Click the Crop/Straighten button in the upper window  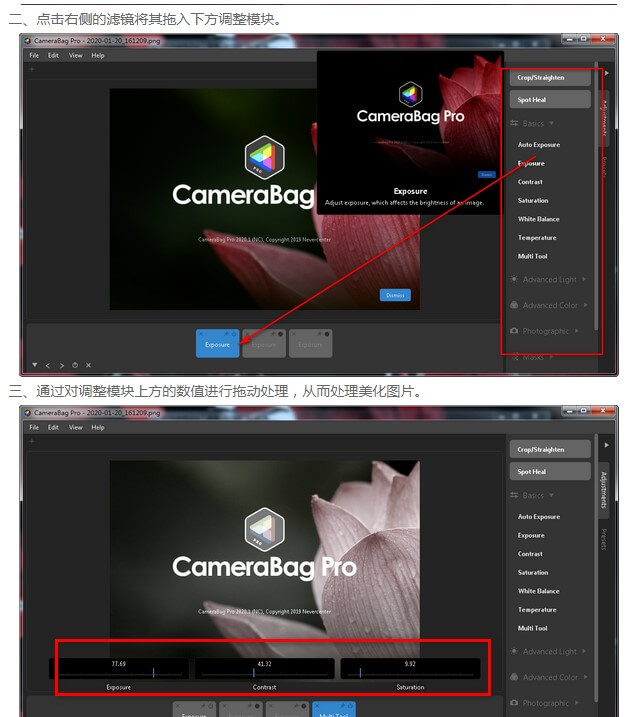pos(550,78)
